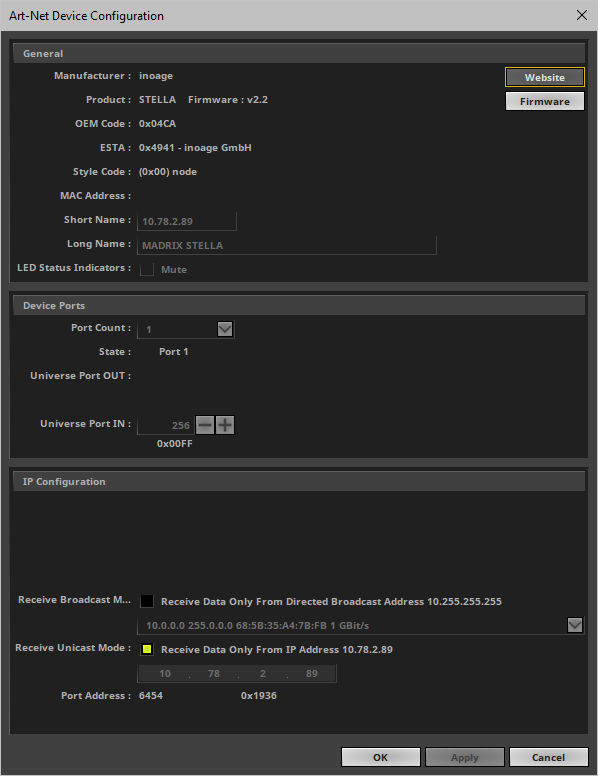Click the minus stepper for Universe Port IN
The width and height of the screenshot is (598, 776).
click(205, 425)
